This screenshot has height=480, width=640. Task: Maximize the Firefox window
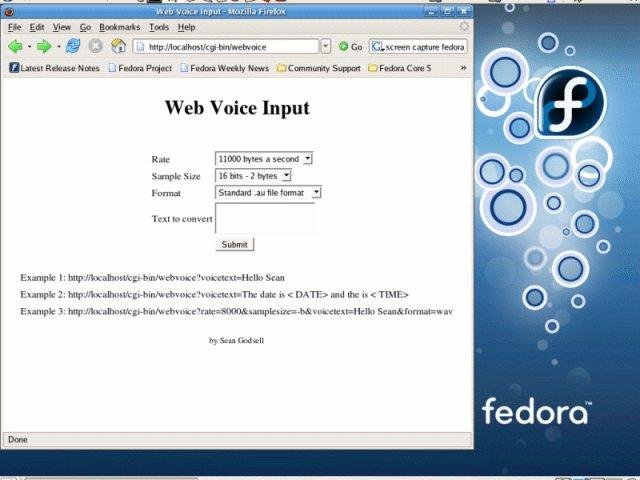447,11
